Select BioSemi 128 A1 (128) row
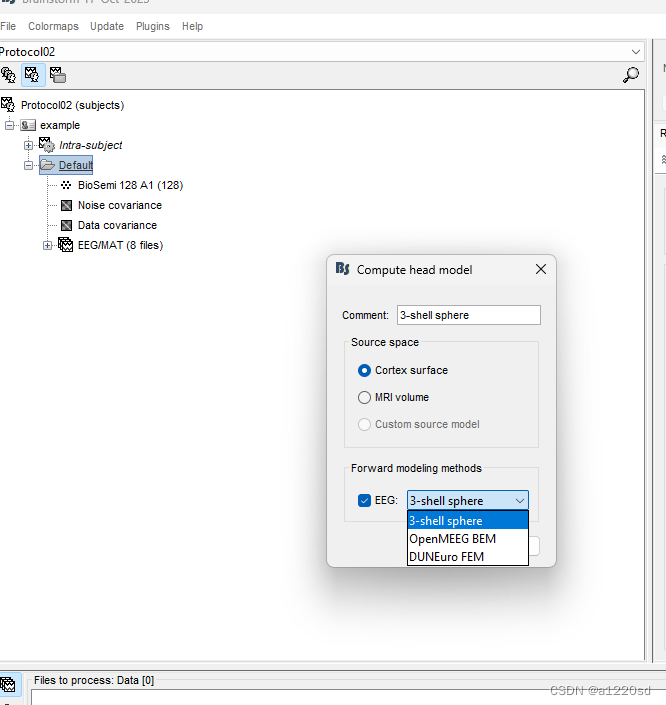The height and width of the screenshot is (705, 666). (130, 185)
